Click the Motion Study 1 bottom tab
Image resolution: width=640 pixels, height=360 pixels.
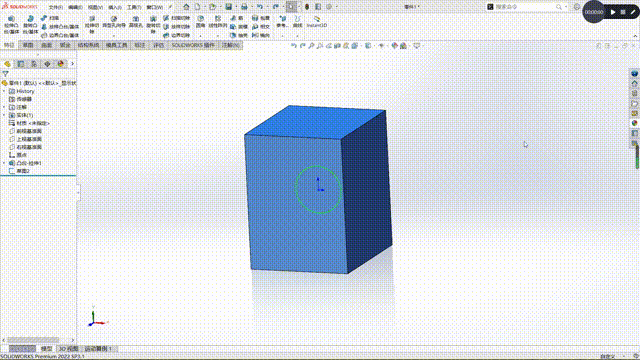(98, 349)
